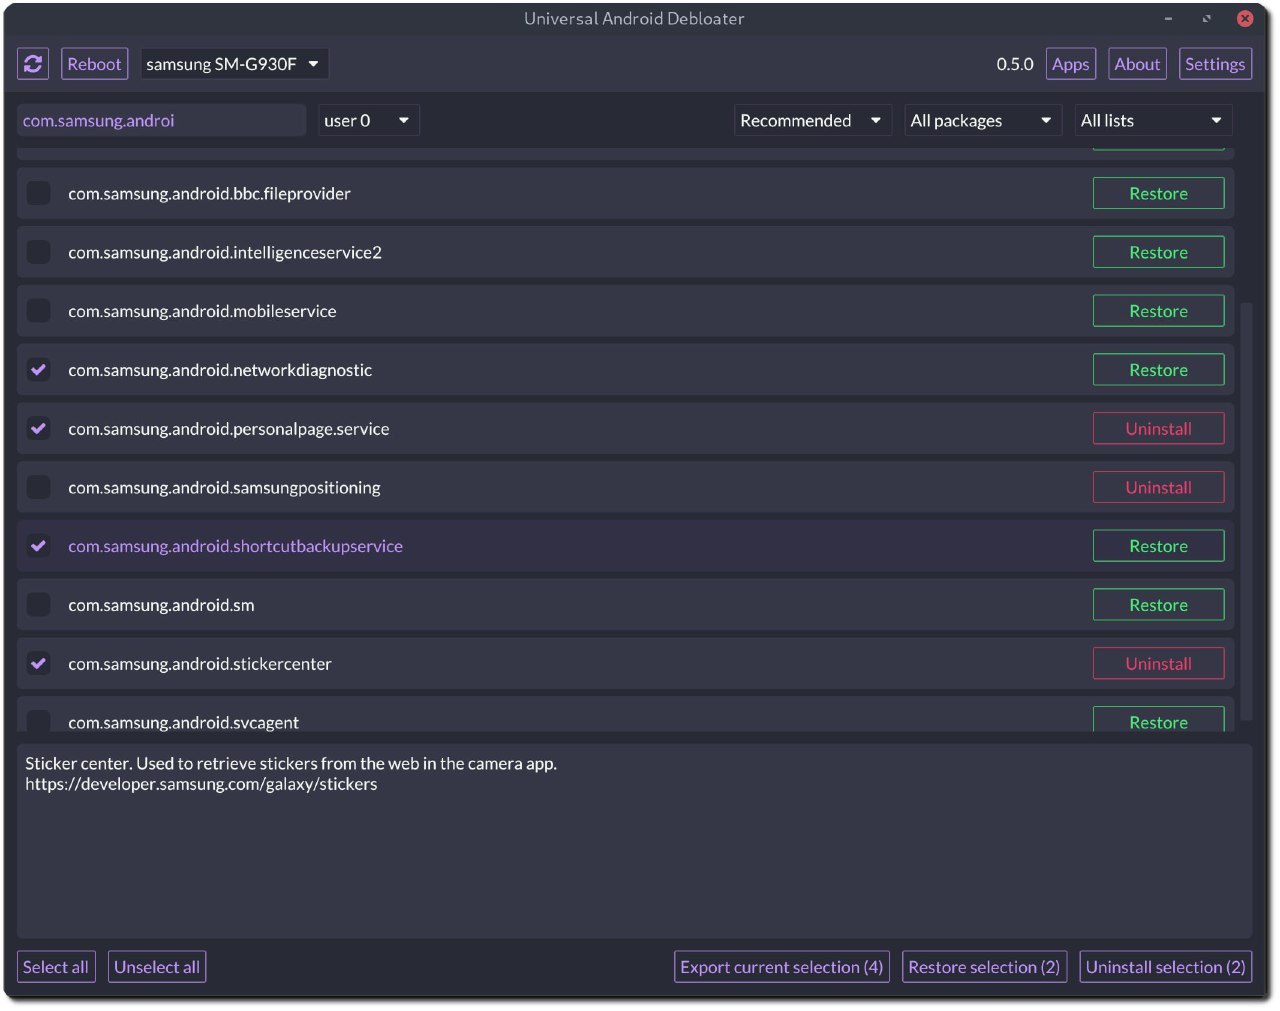The height and width of the screenshot is (1011, 1280).
Task: Minimize the debloater window
Action: coord(1168,19)
